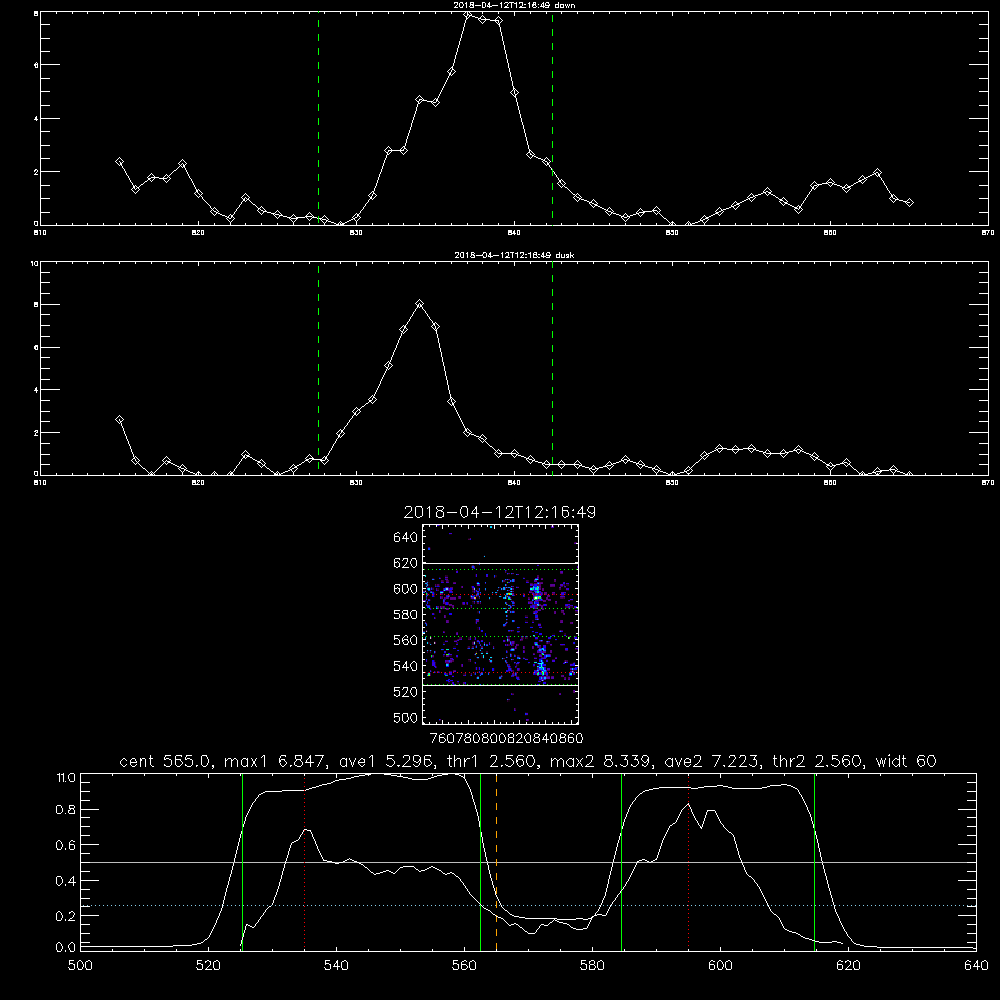This screenshot has height=1000, width=1000.
Task: Click the detector image's y-axis label 520
Action: pyautogui.click(x=406, y=692)
